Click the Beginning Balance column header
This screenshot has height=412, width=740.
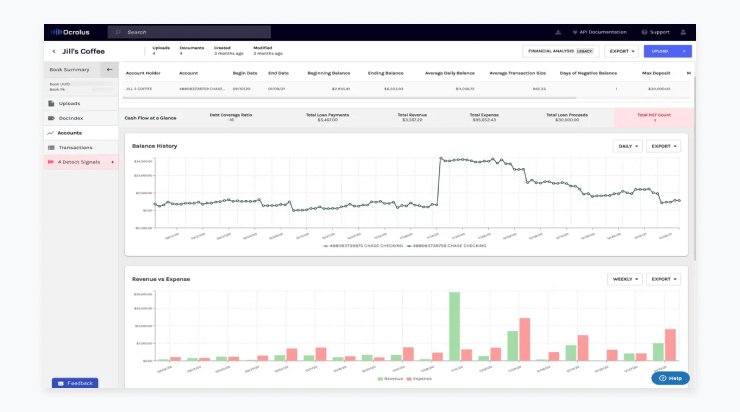(x=329, y=73)
